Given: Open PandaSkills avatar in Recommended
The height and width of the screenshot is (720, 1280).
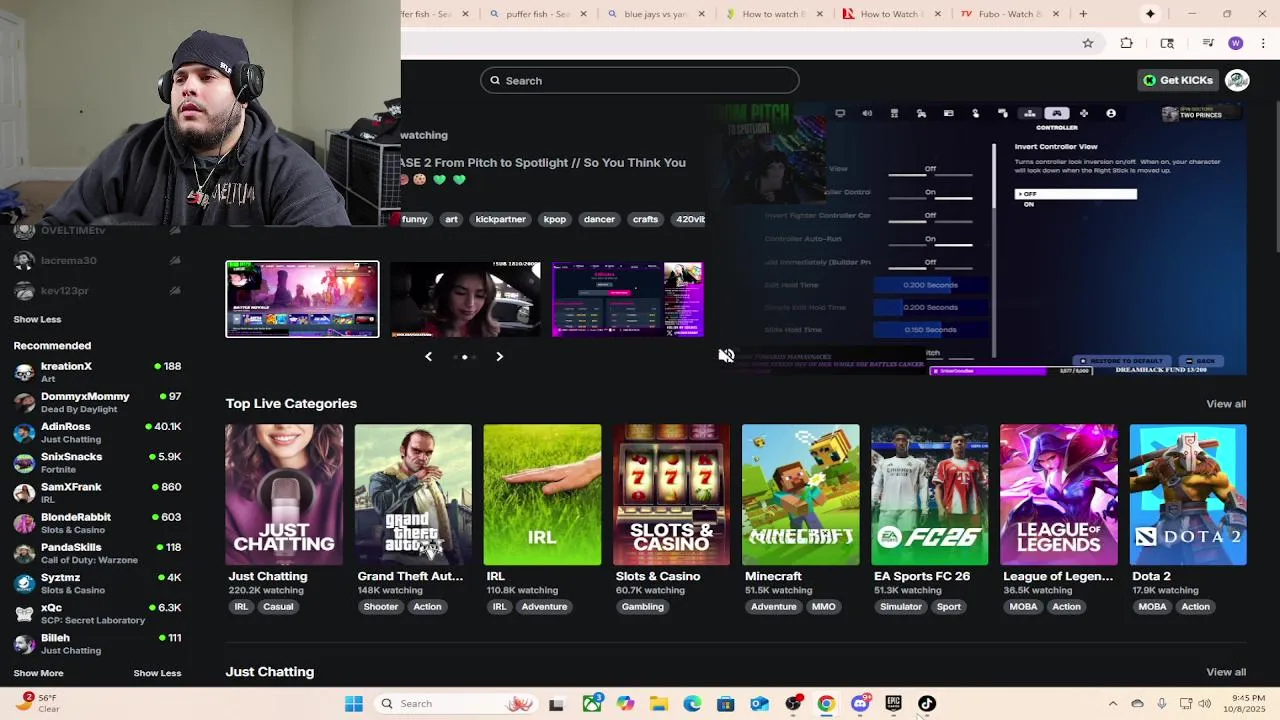Looking at the screenshot, I should click(x=24, y=553).
